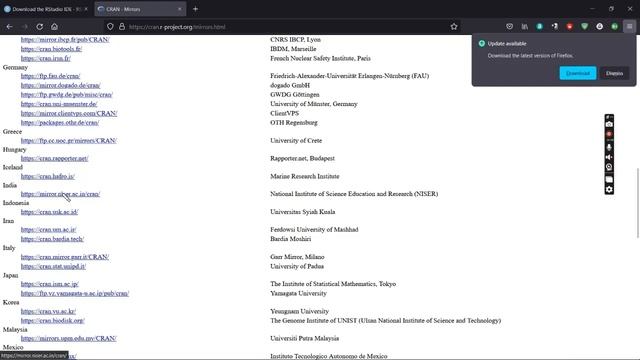The image size is (640, 360).
Task: Select the CRAN - Mirrors tab
Action: point(140,9)
